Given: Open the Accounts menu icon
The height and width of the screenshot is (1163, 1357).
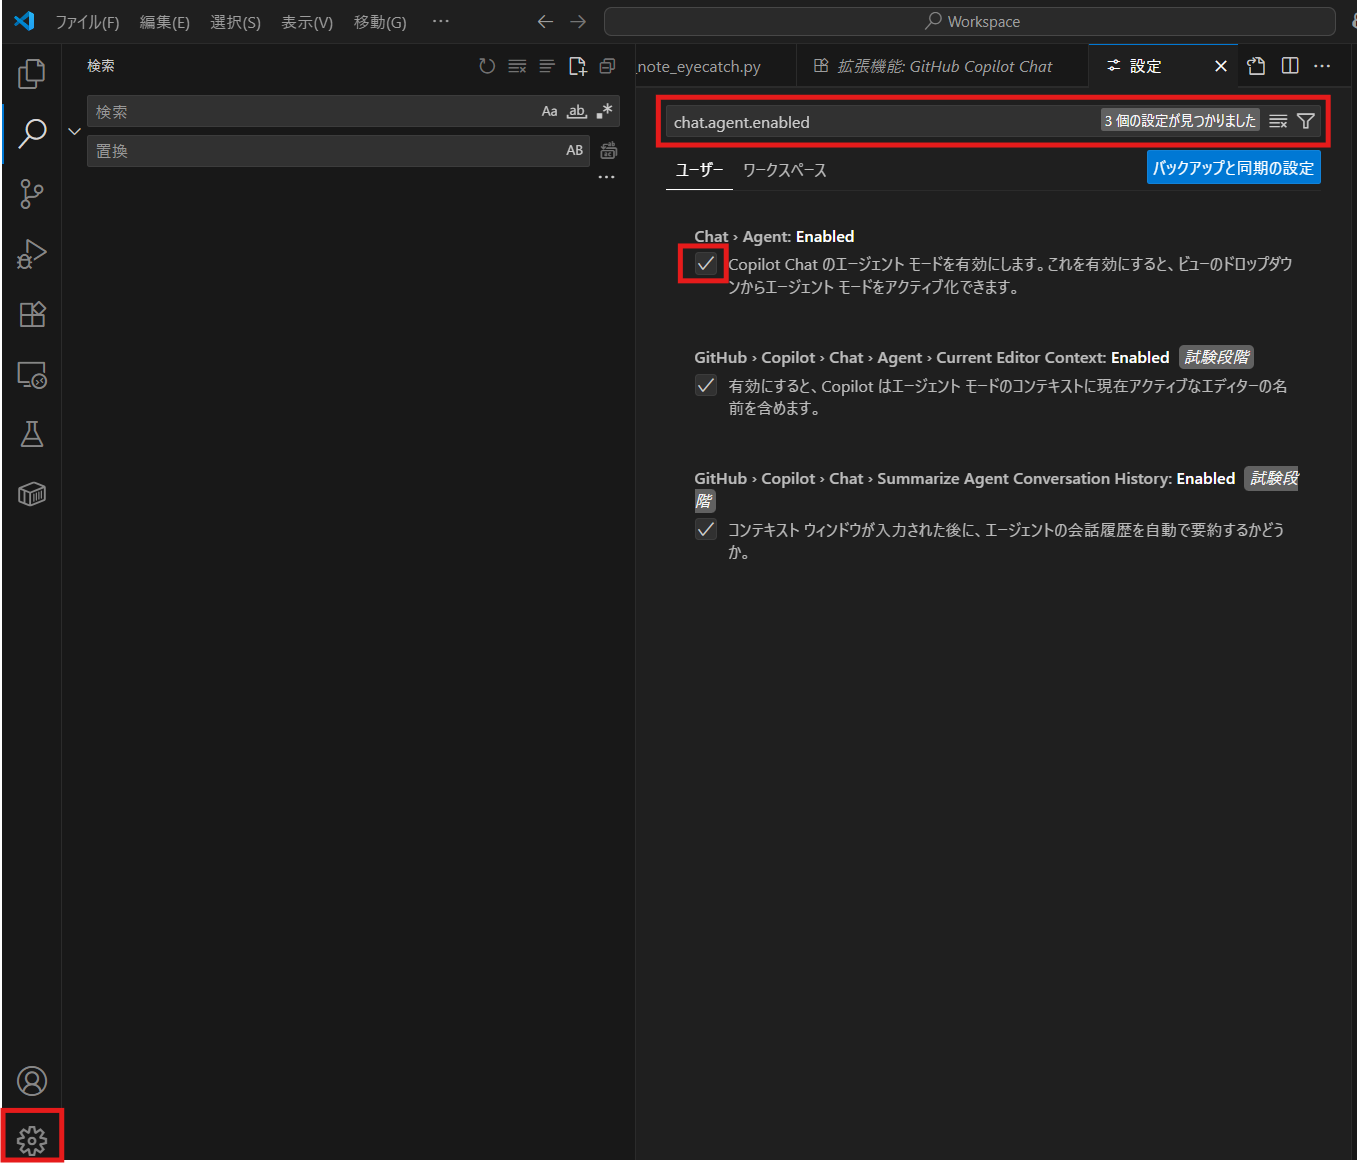Looking at the screenshot, I should click(32, 1081).
